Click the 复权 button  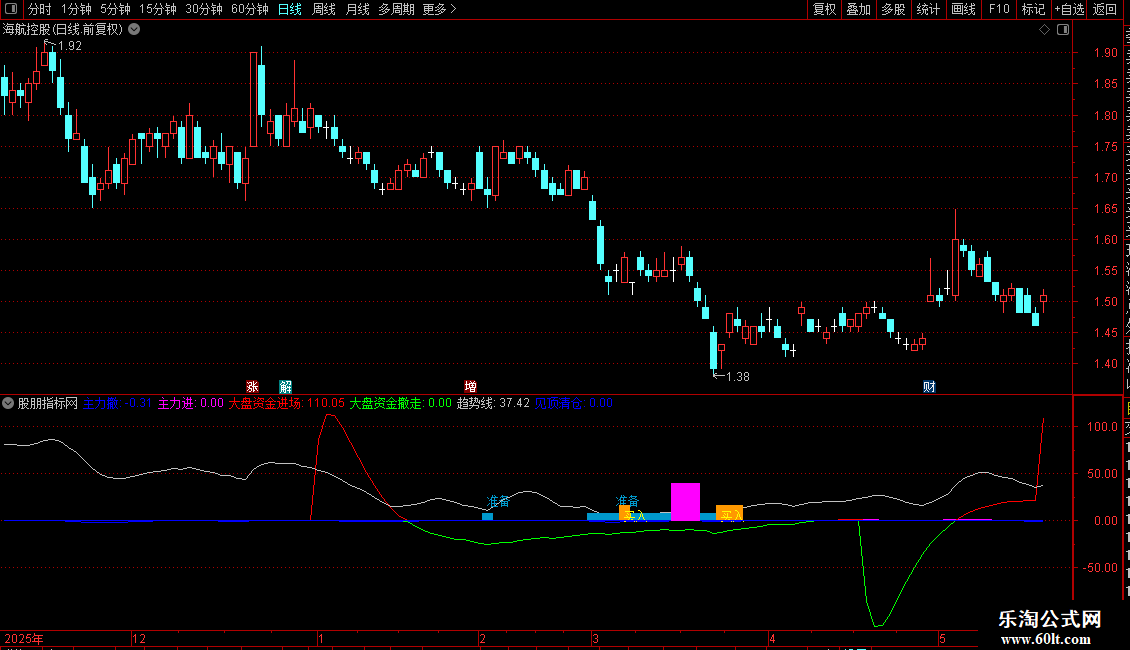tap(824, 9)
